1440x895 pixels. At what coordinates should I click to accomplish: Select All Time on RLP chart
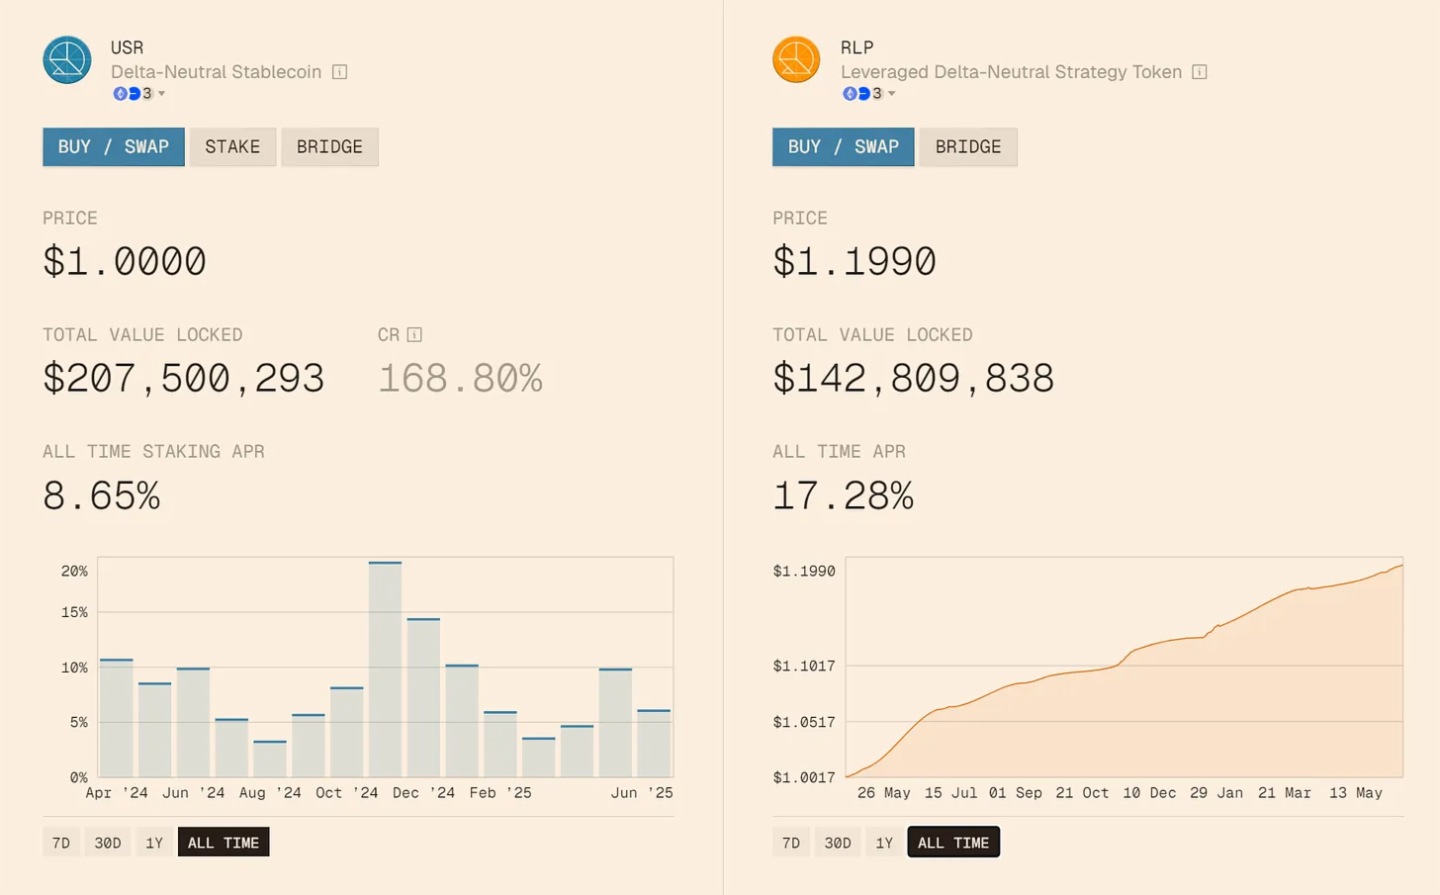coord(953,843)
